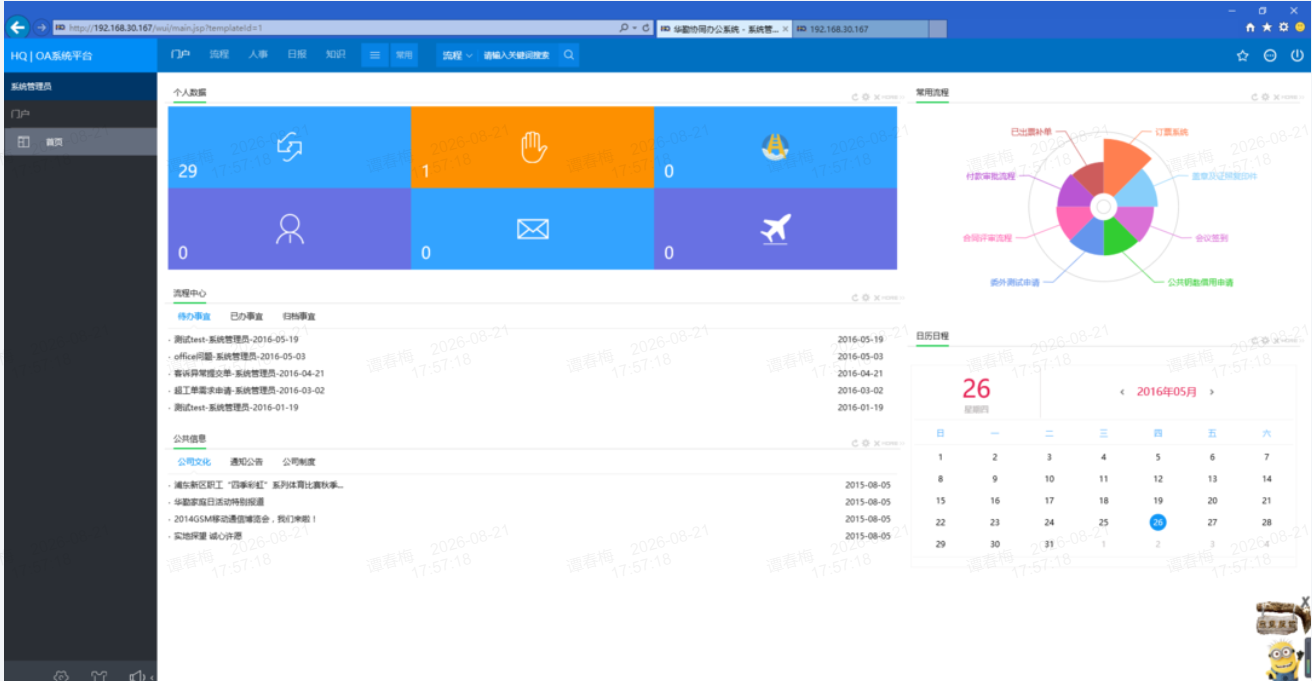Click the more options ellipsis icon in header
The image size is (1312, 681).
(x=1270, y=56)
